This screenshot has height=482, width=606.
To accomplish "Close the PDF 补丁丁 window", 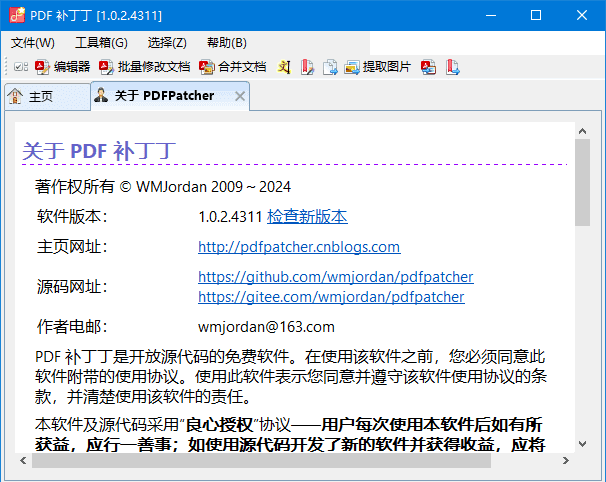I will pos(582,15).
